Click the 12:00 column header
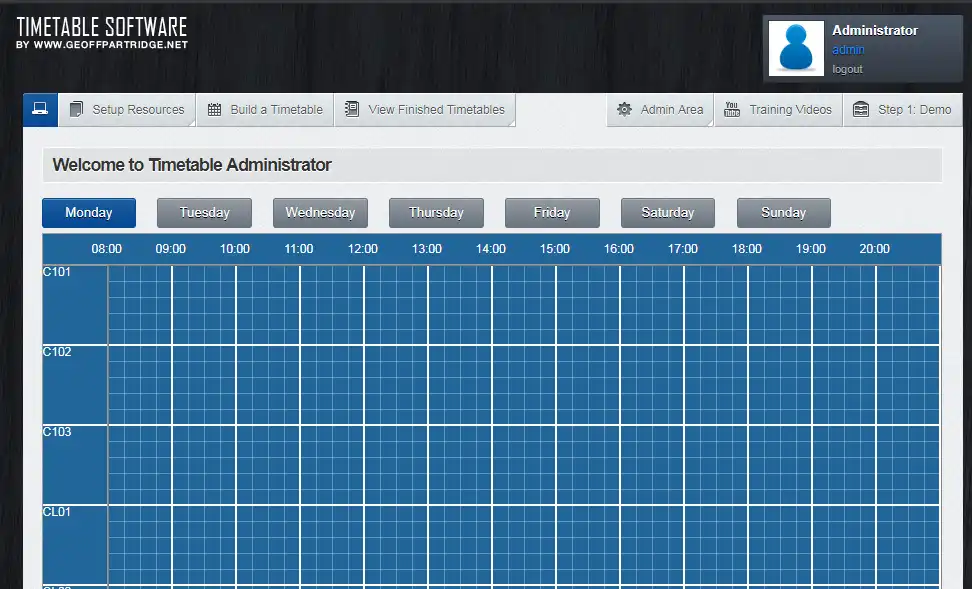This screenshot has width=972, height=589. 362,248
